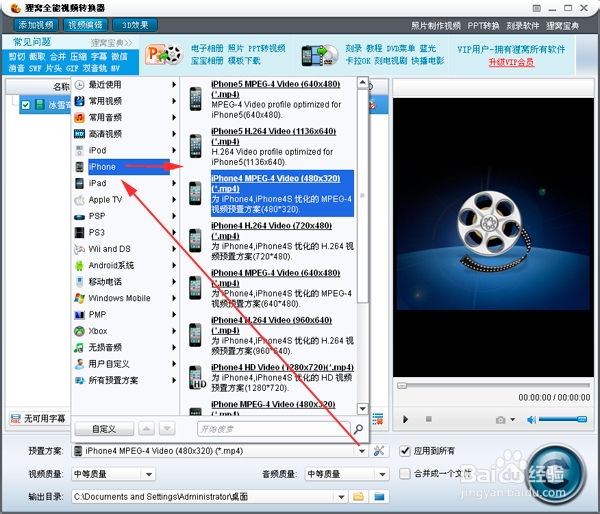Click the iPhone4 HD Video phone thumbnail
Screen dimensions: 600x514
point(196,378)
